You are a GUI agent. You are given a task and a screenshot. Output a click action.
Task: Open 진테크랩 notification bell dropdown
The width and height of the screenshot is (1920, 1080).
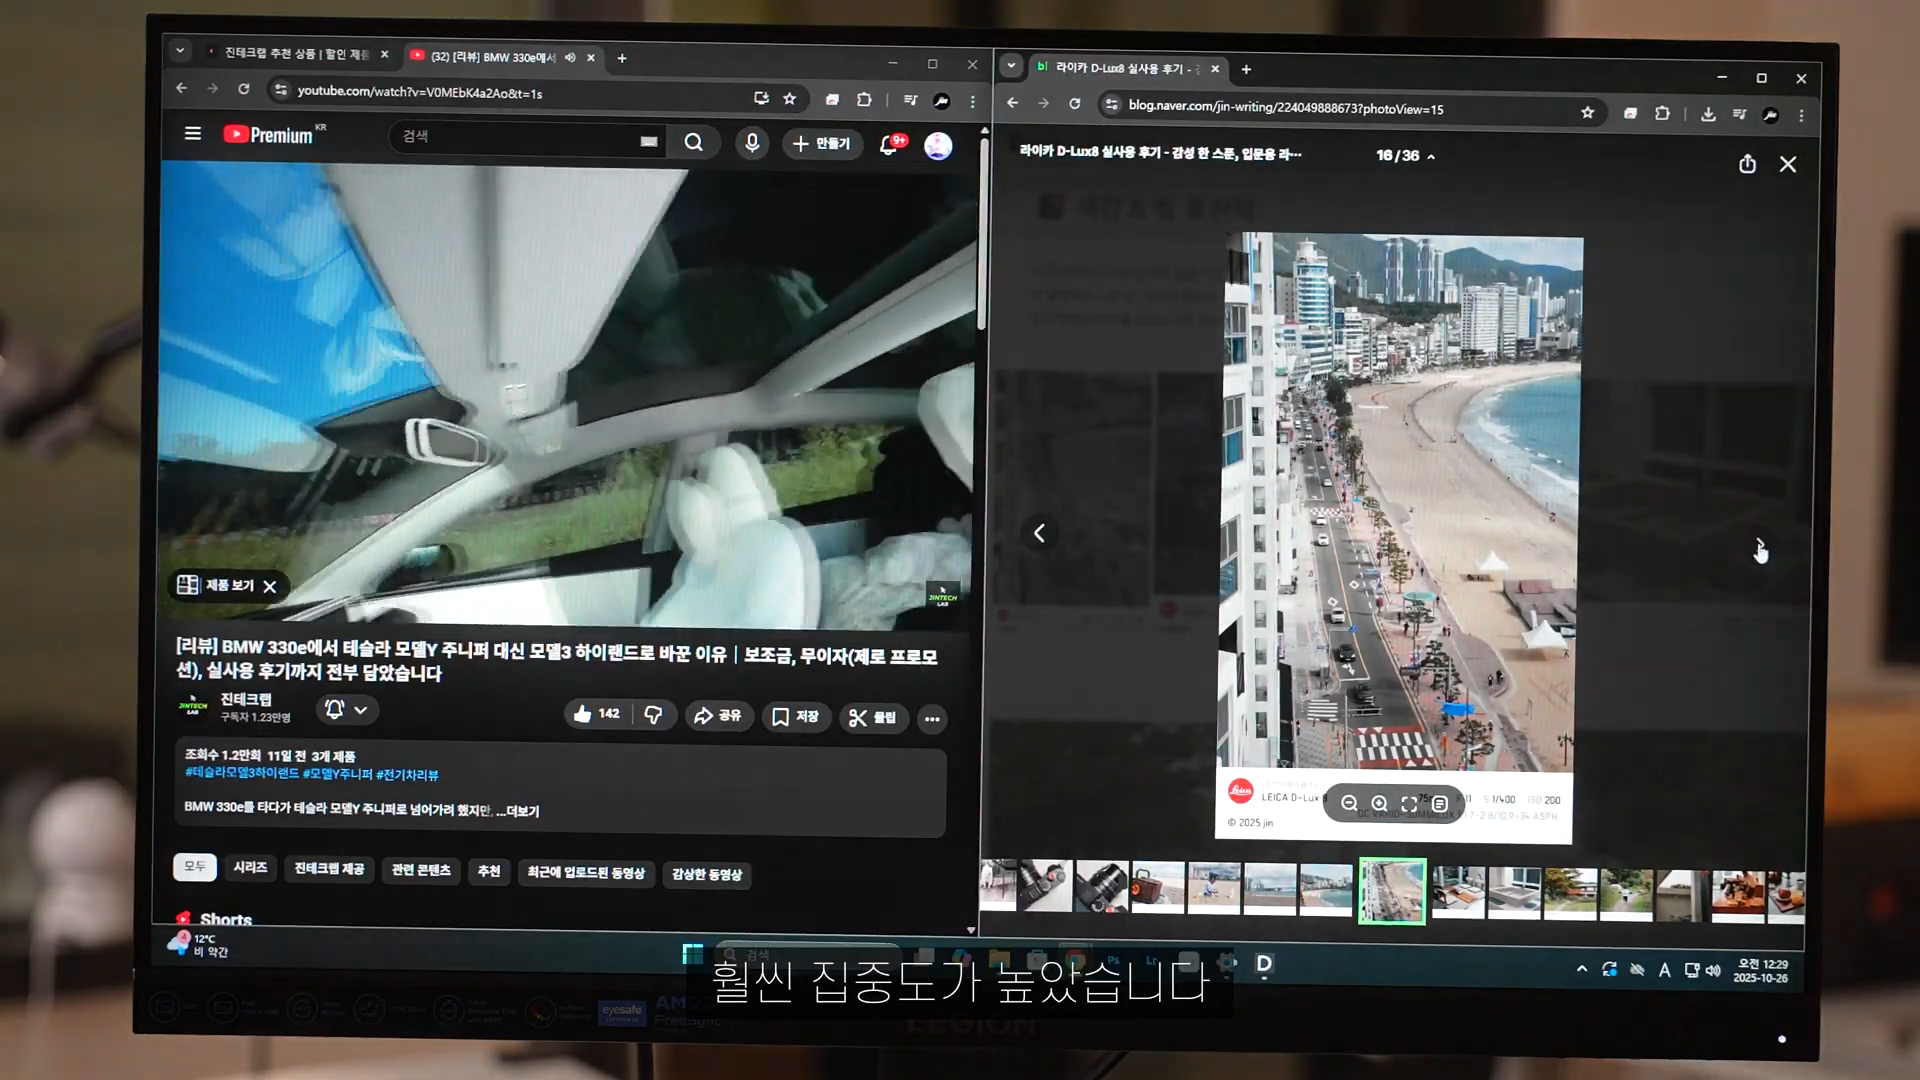(347, 709)
